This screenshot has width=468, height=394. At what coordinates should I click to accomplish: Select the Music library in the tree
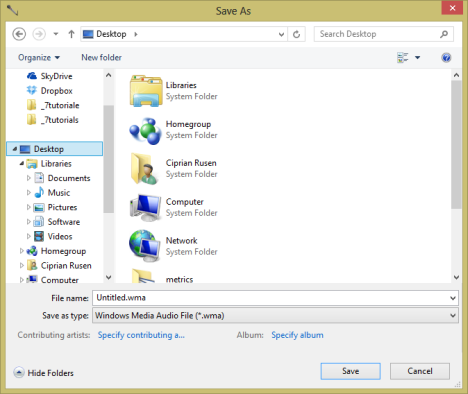click(52, 192)
